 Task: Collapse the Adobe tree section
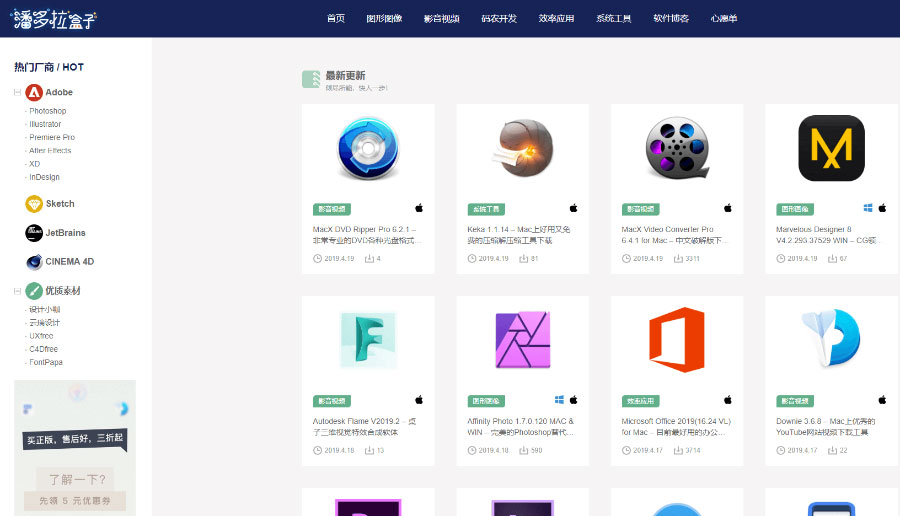pos(17,92)
